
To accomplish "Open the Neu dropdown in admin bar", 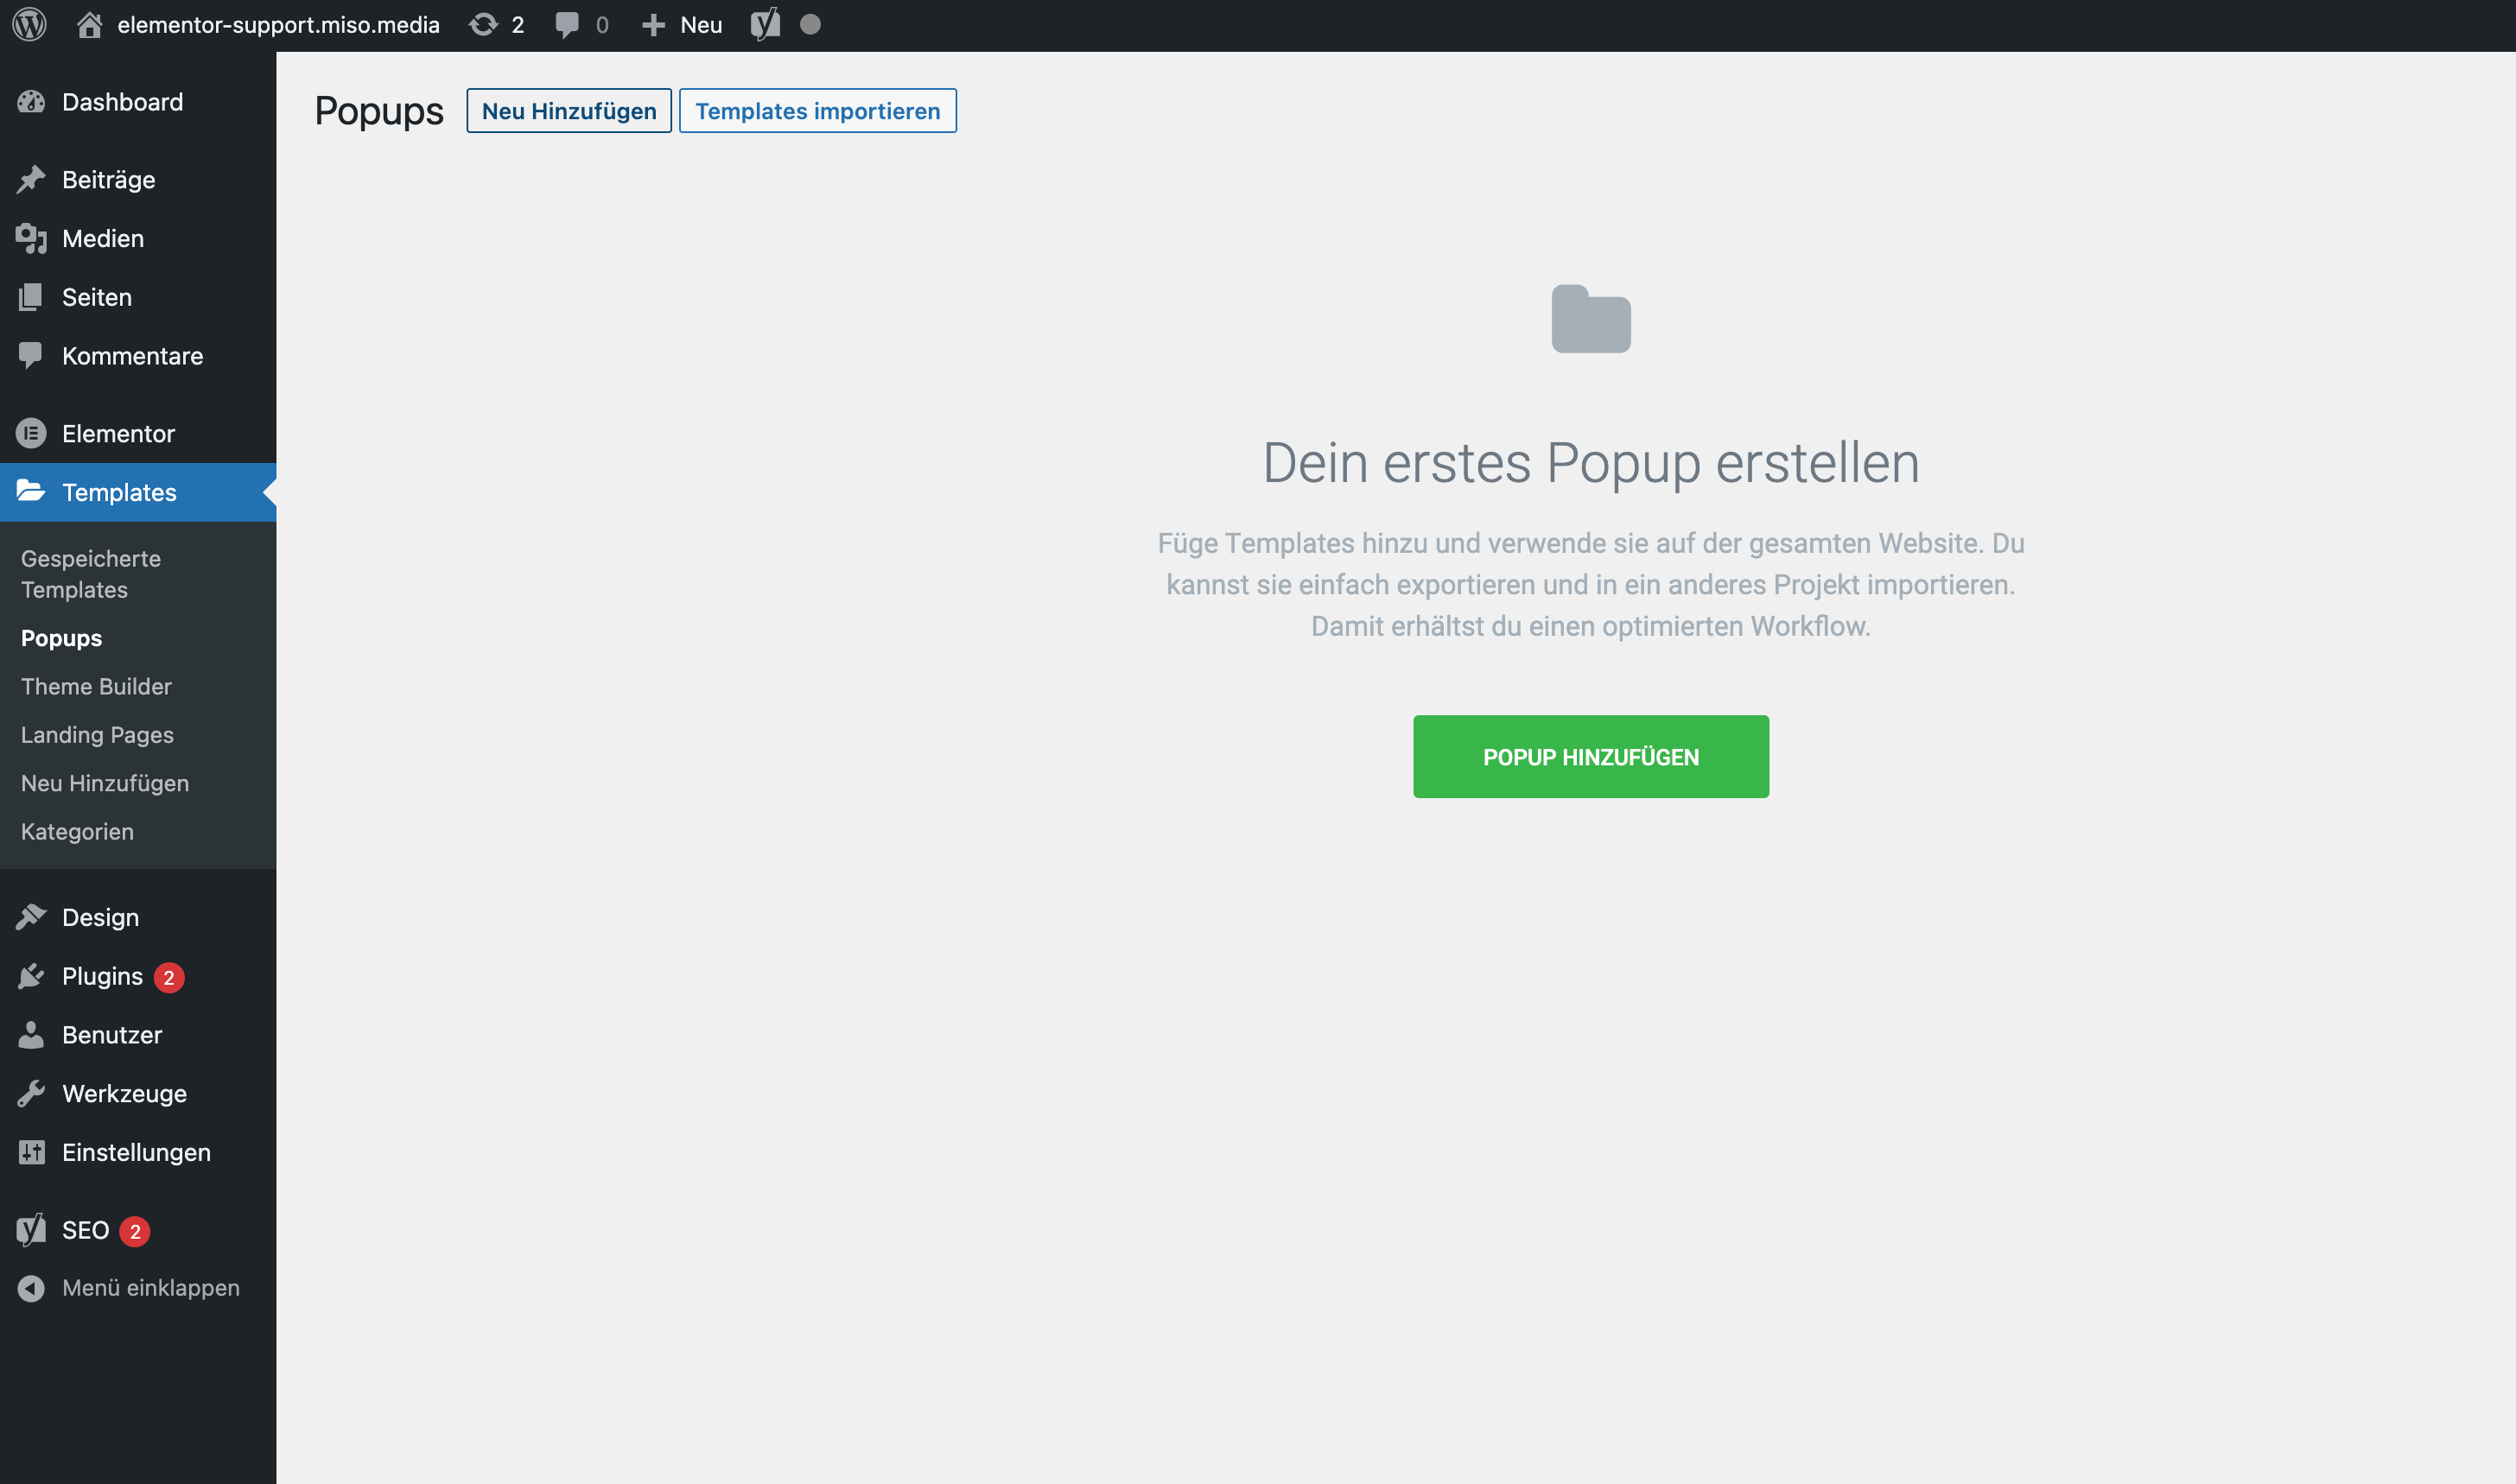I will coord(683,24).
